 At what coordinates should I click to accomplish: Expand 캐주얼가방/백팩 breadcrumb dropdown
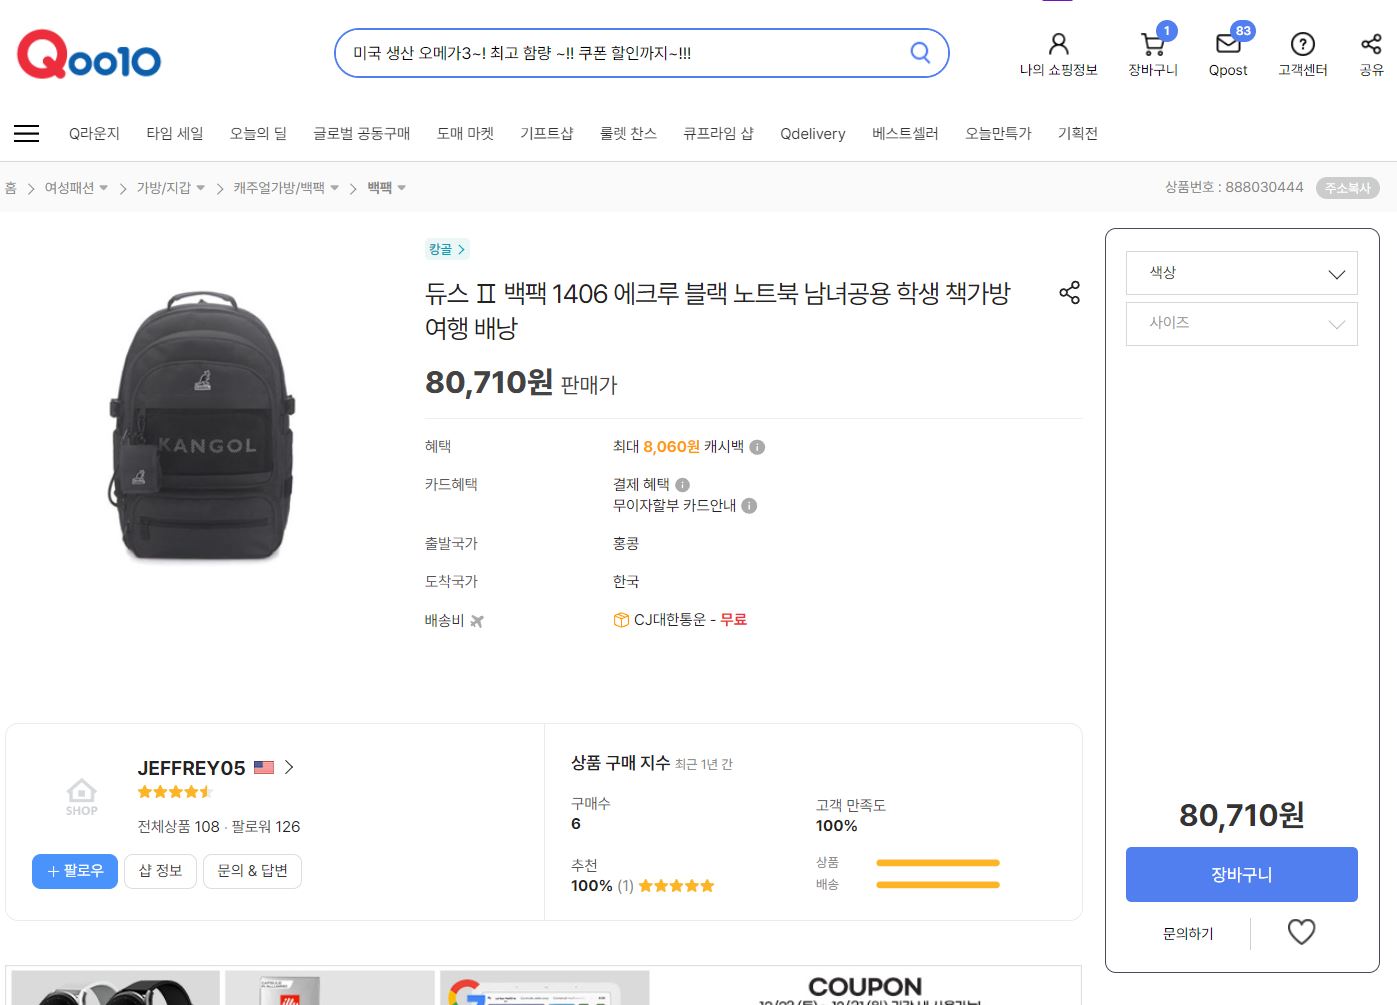334,188
